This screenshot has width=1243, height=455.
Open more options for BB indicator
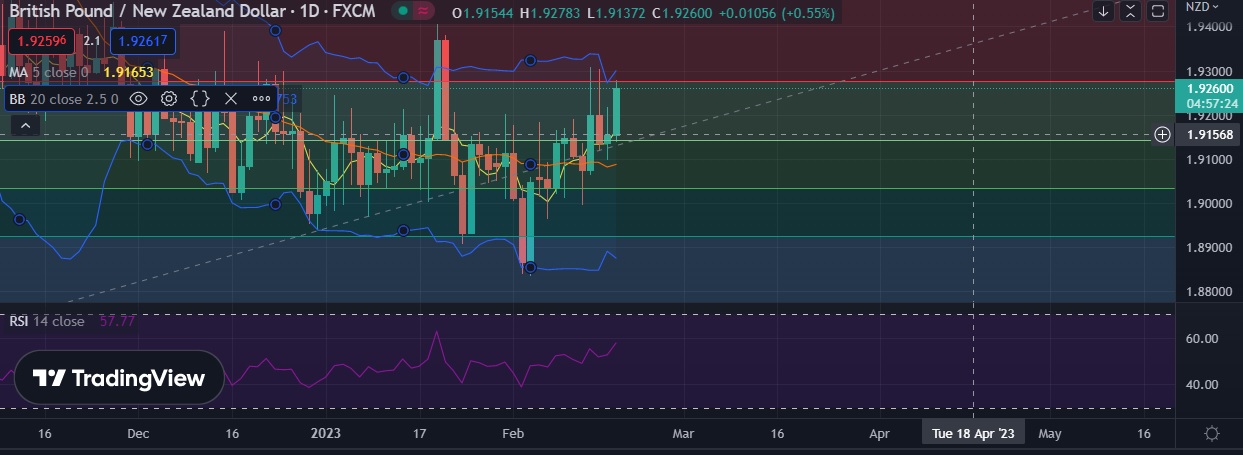[x=262, y=98]
